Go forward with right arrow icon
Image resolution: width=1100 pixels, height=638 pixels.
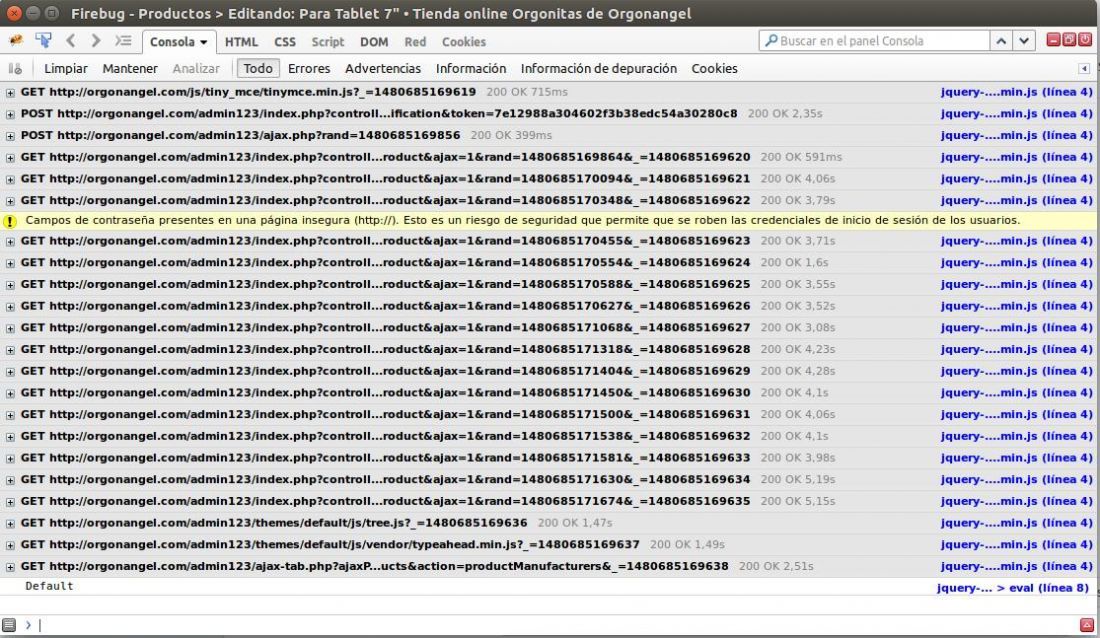pos(95,41)
